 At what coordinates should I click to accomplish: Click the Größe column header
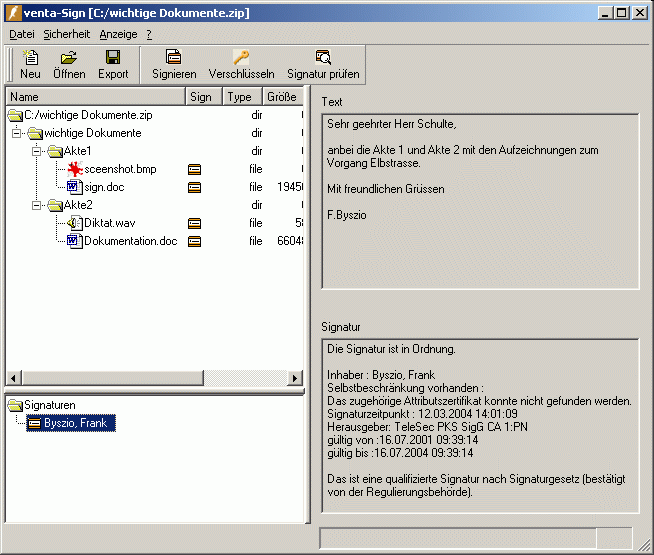283,97
